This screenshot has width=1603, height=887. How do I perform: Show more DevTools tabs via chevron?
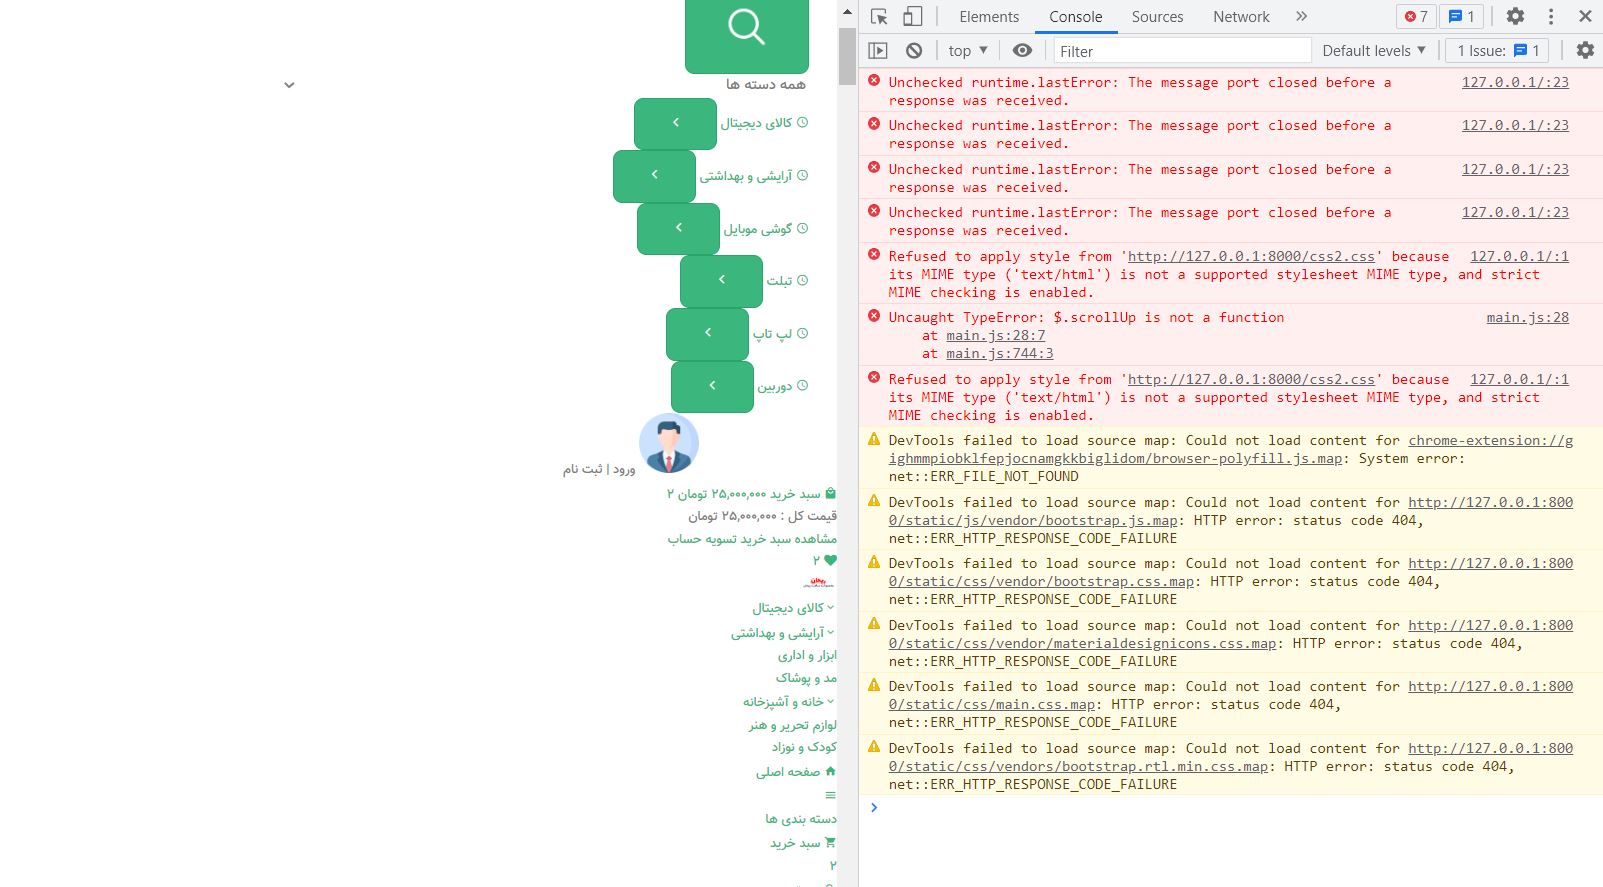click(x=1301, y=17)
